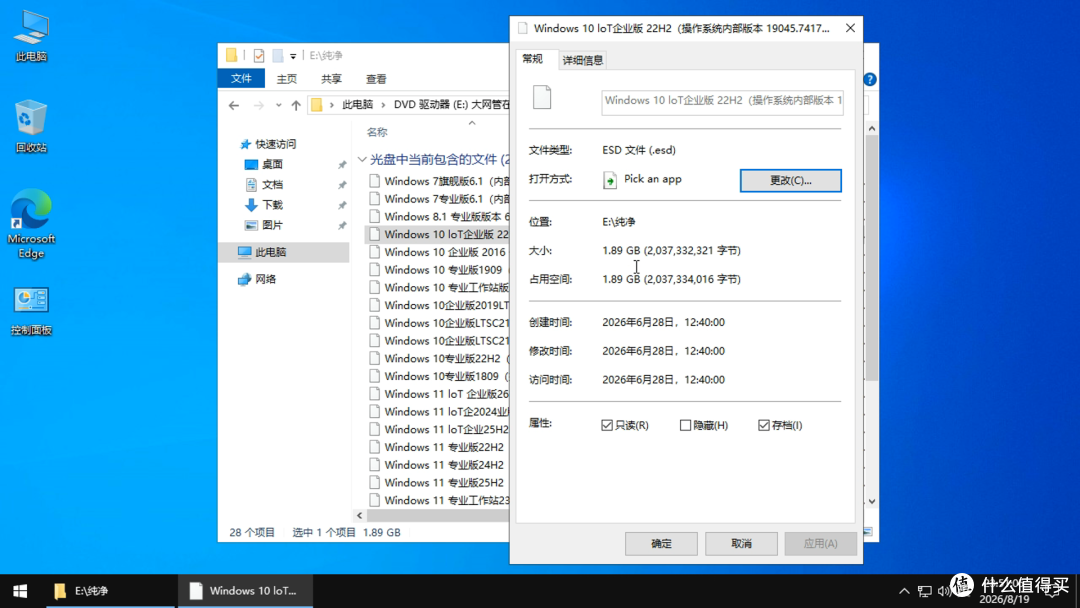Click the back arrow in Explorer

[x=234, y=105]
